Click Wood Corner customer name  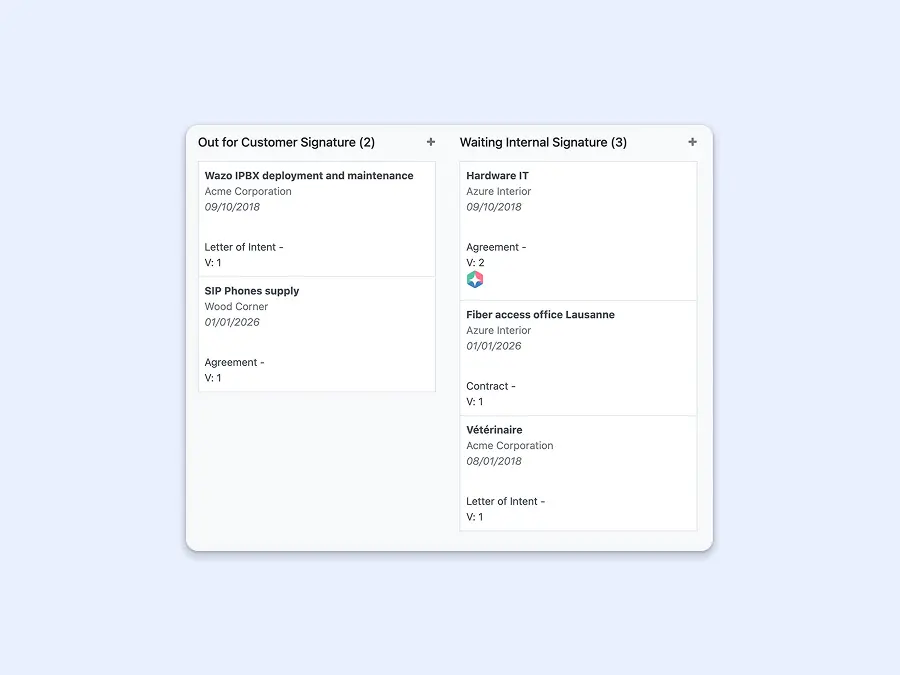coord(236,307)
